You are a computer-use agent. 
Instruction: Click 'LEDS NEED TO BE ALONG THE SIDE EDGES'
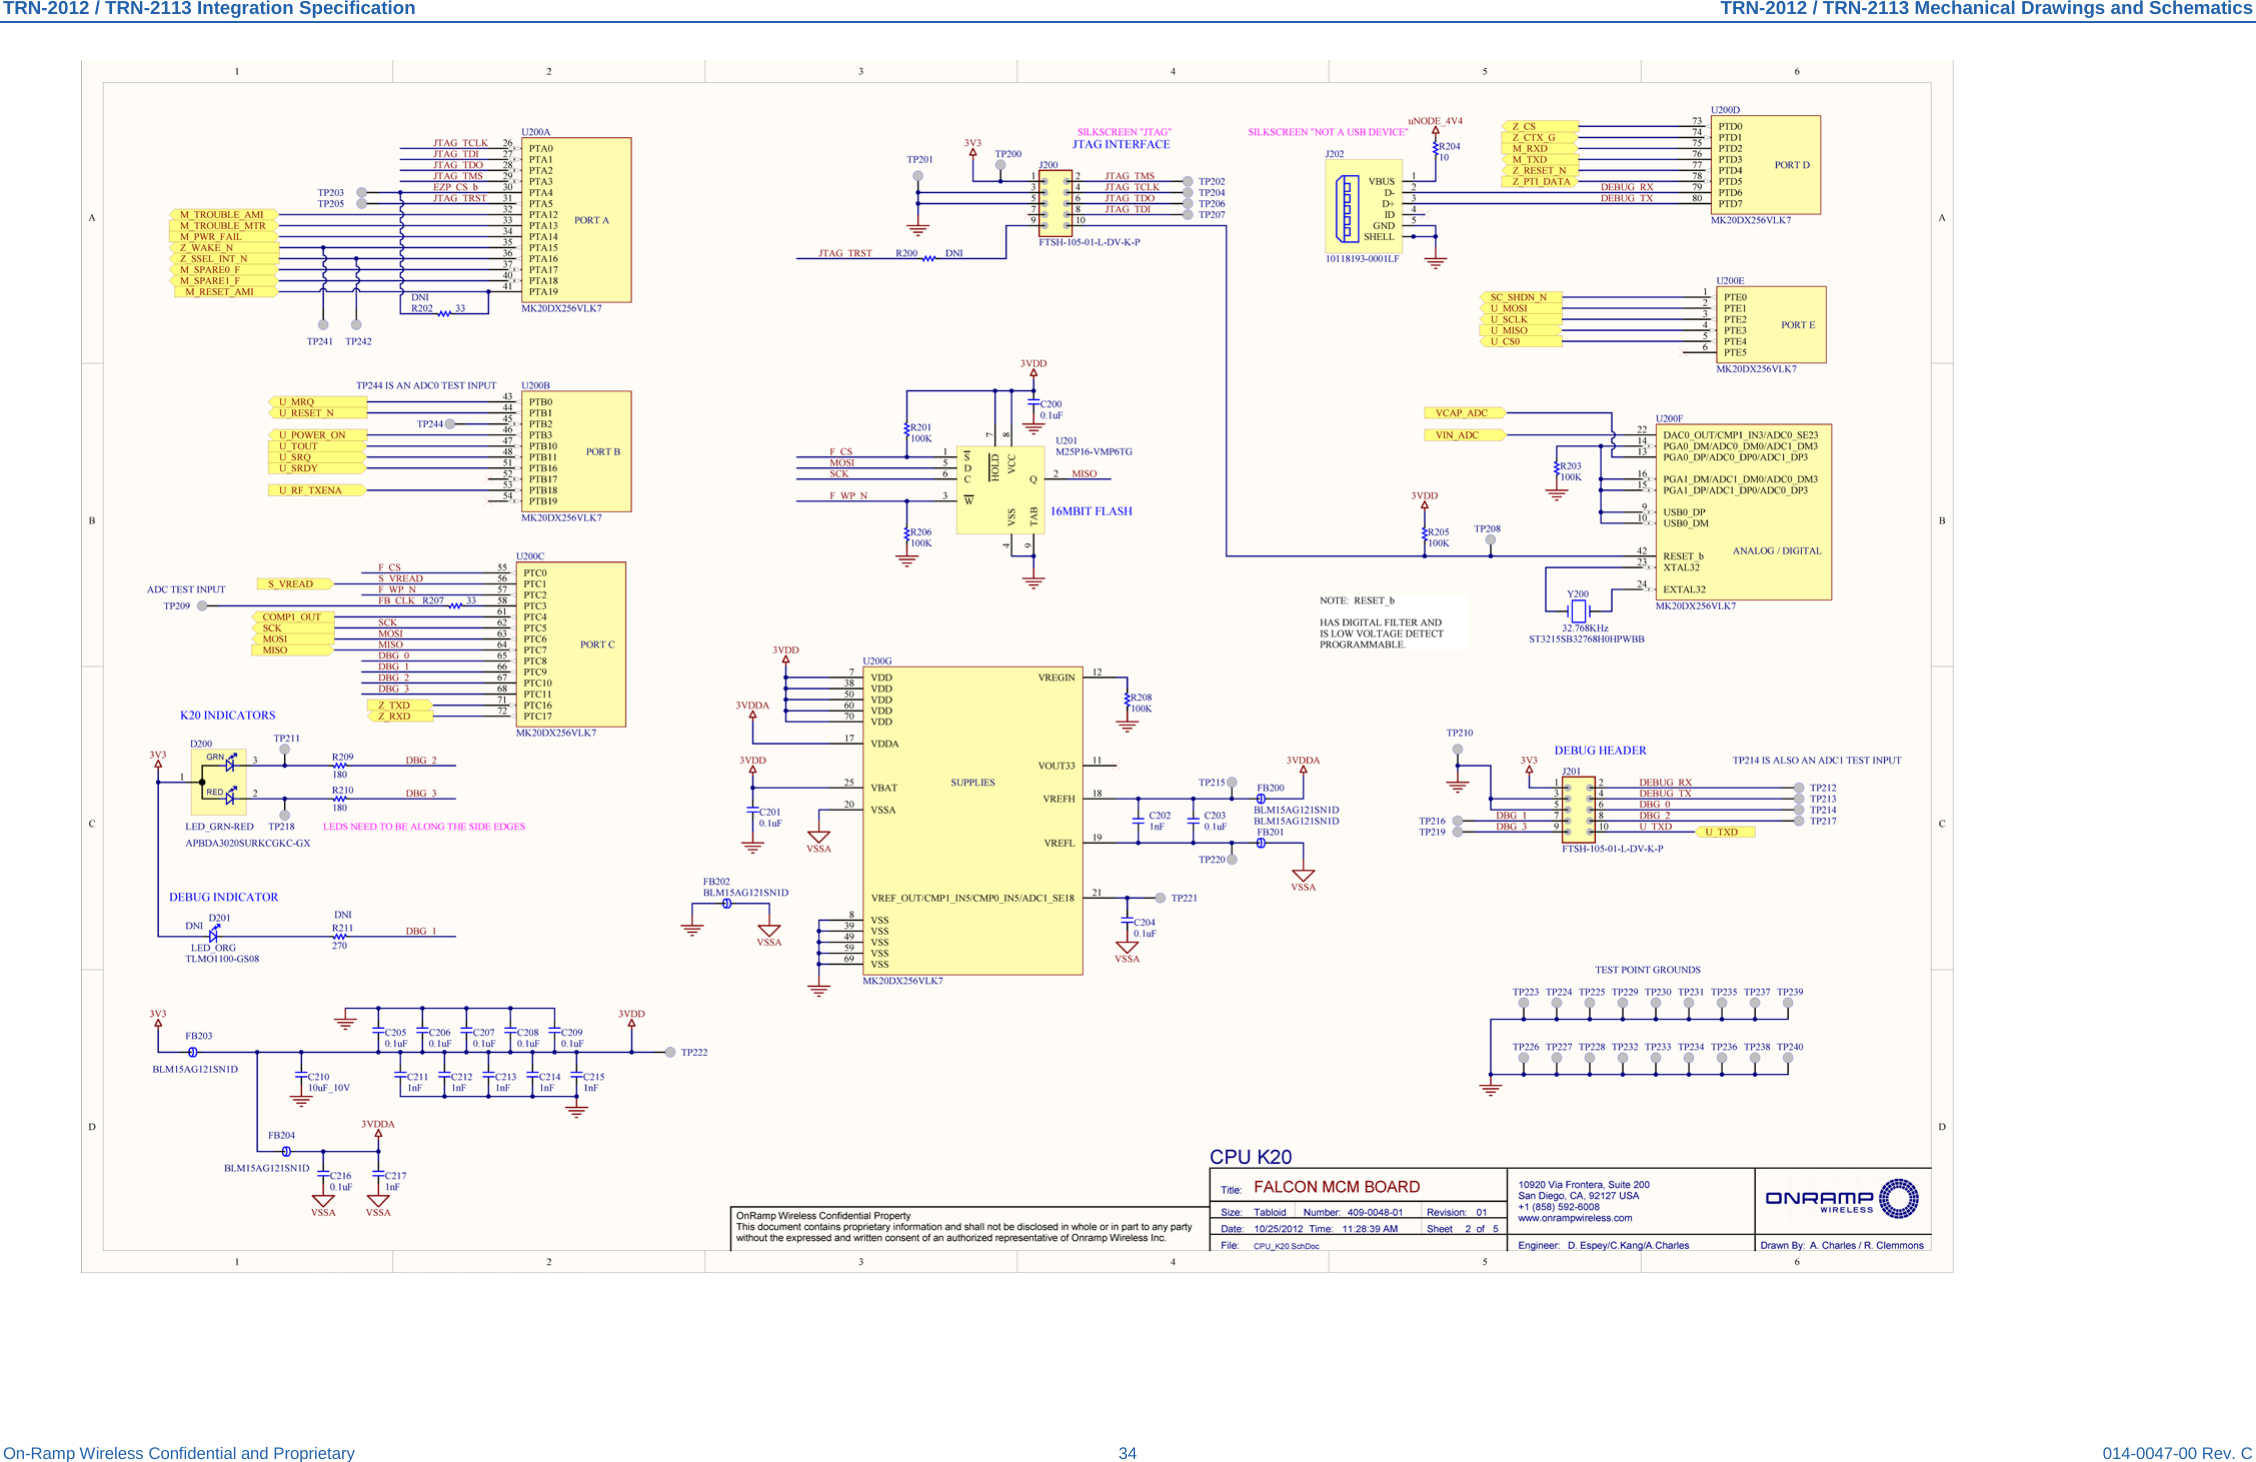(x=424, y=827)
